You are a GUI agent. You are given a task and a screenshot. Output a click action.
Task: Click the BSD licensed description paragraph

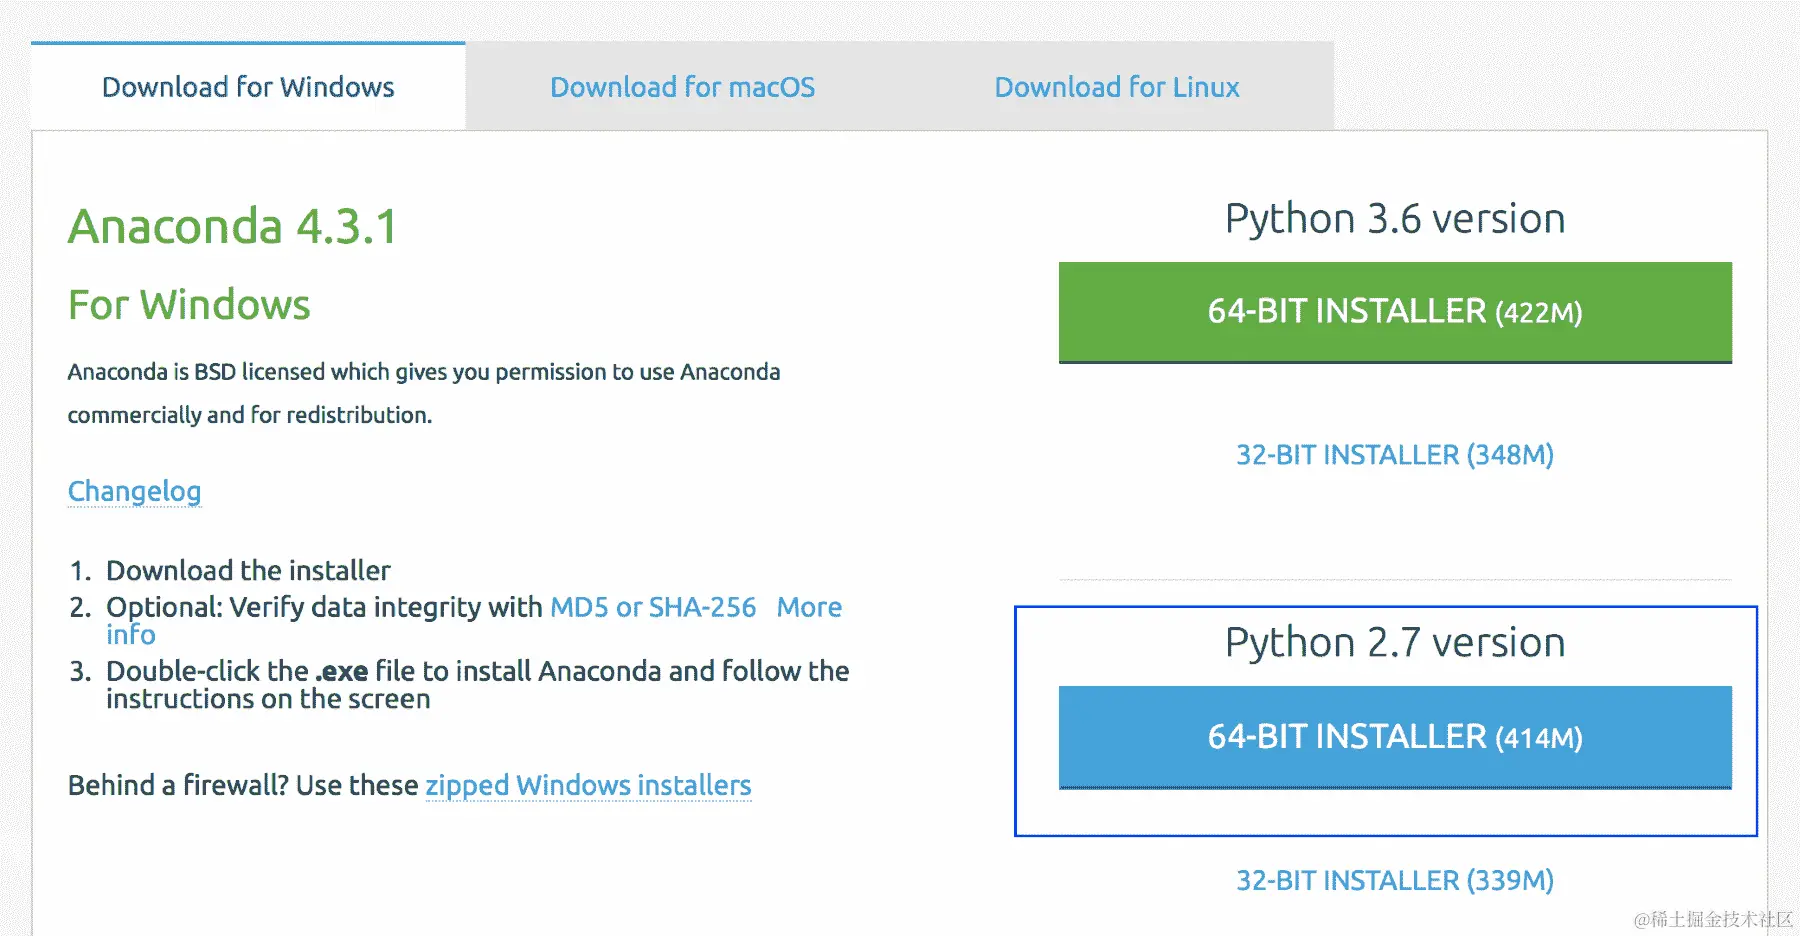(x=423, y=393)
